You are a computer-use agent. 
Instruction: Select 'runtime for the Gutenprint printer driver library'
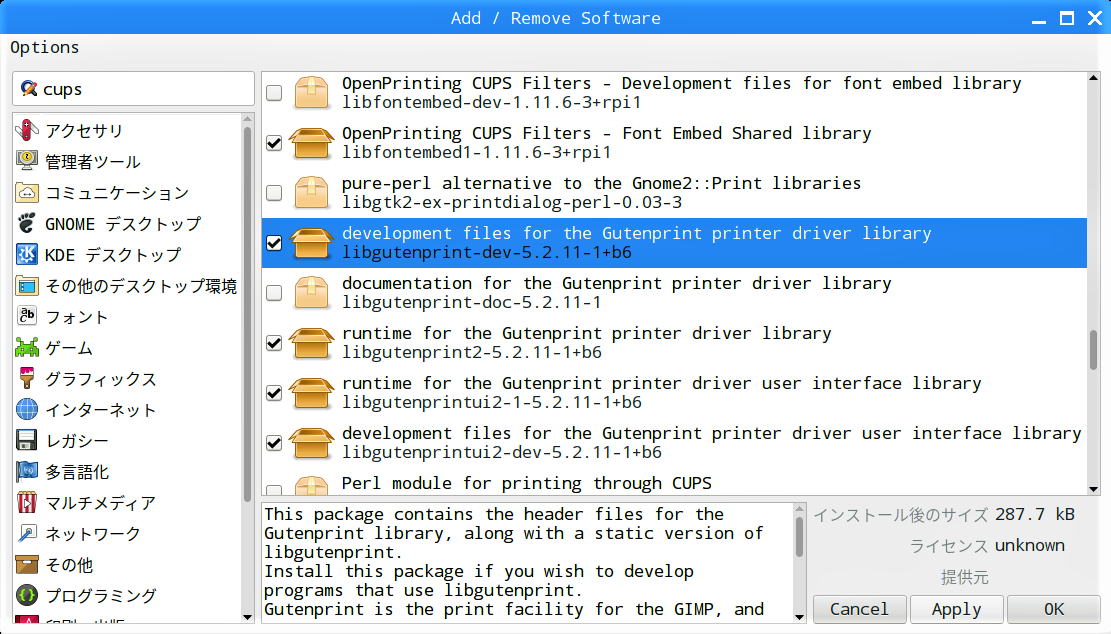pyautogui.click(x=587, y=333)
